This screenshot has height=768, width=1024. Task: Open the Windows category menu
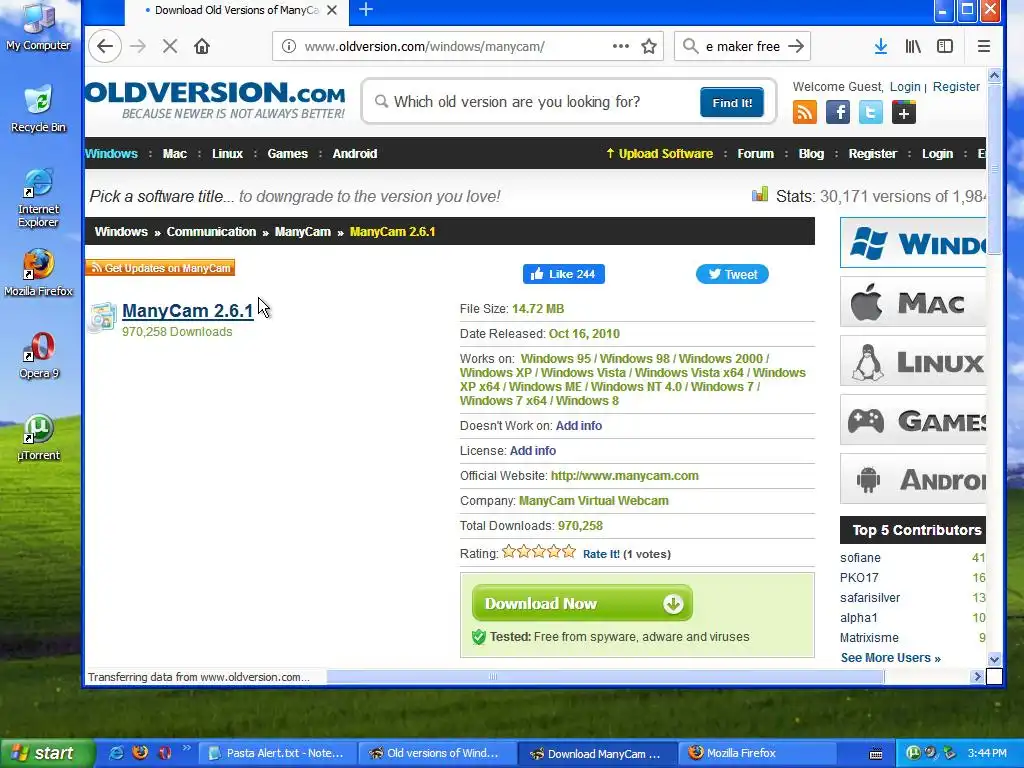coord(111,153)
